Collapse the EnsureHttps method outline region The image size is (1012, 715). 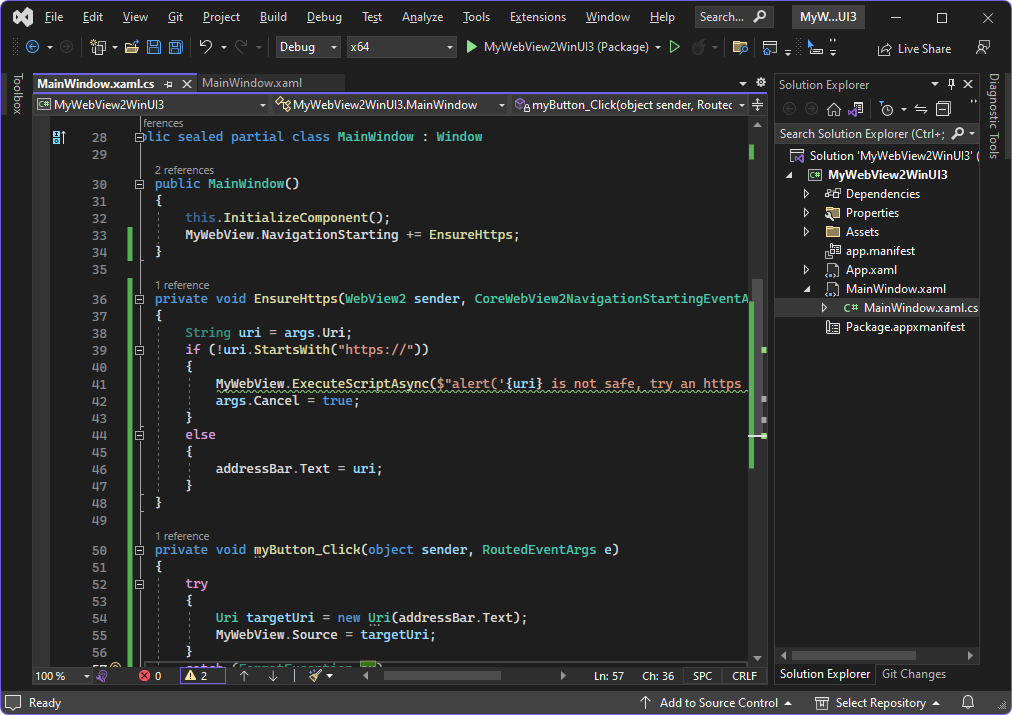[x=138, y=299]
